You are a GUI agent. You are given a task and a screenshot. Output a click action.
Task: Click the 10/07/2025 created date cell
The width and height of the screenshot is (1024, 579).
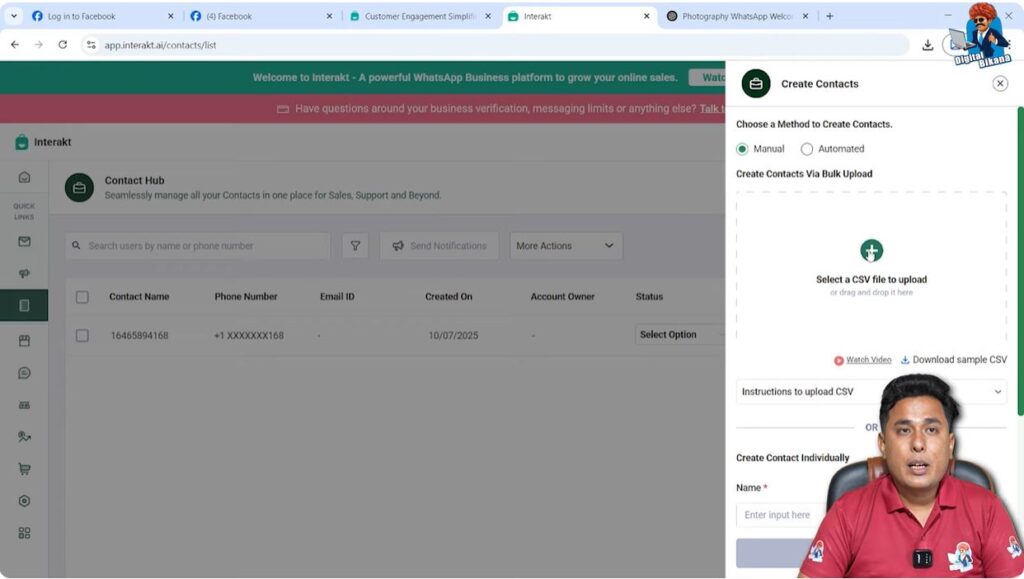click(x=453, y=336)
